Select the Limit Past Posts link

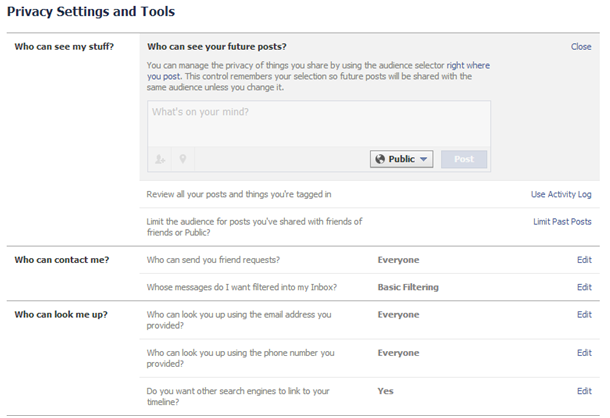[x=562, y=222]
